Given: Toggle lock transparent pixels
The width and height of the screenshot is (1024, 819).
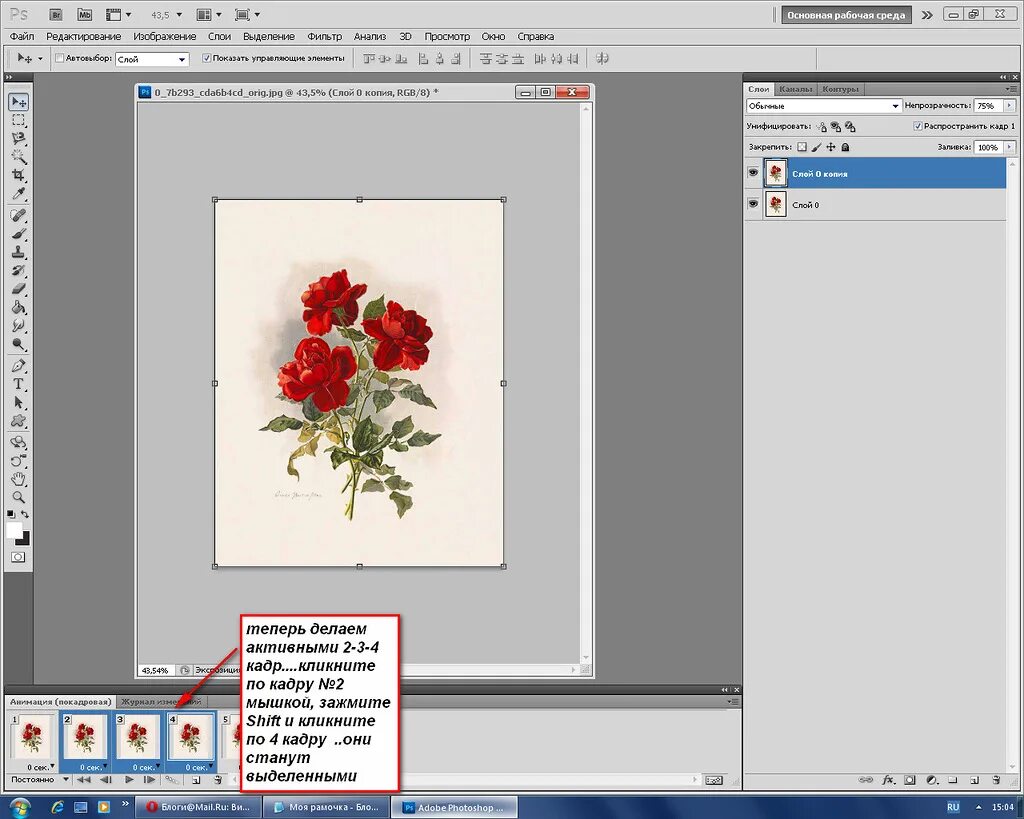Looking at the screenshot, I should click(802, 147).
